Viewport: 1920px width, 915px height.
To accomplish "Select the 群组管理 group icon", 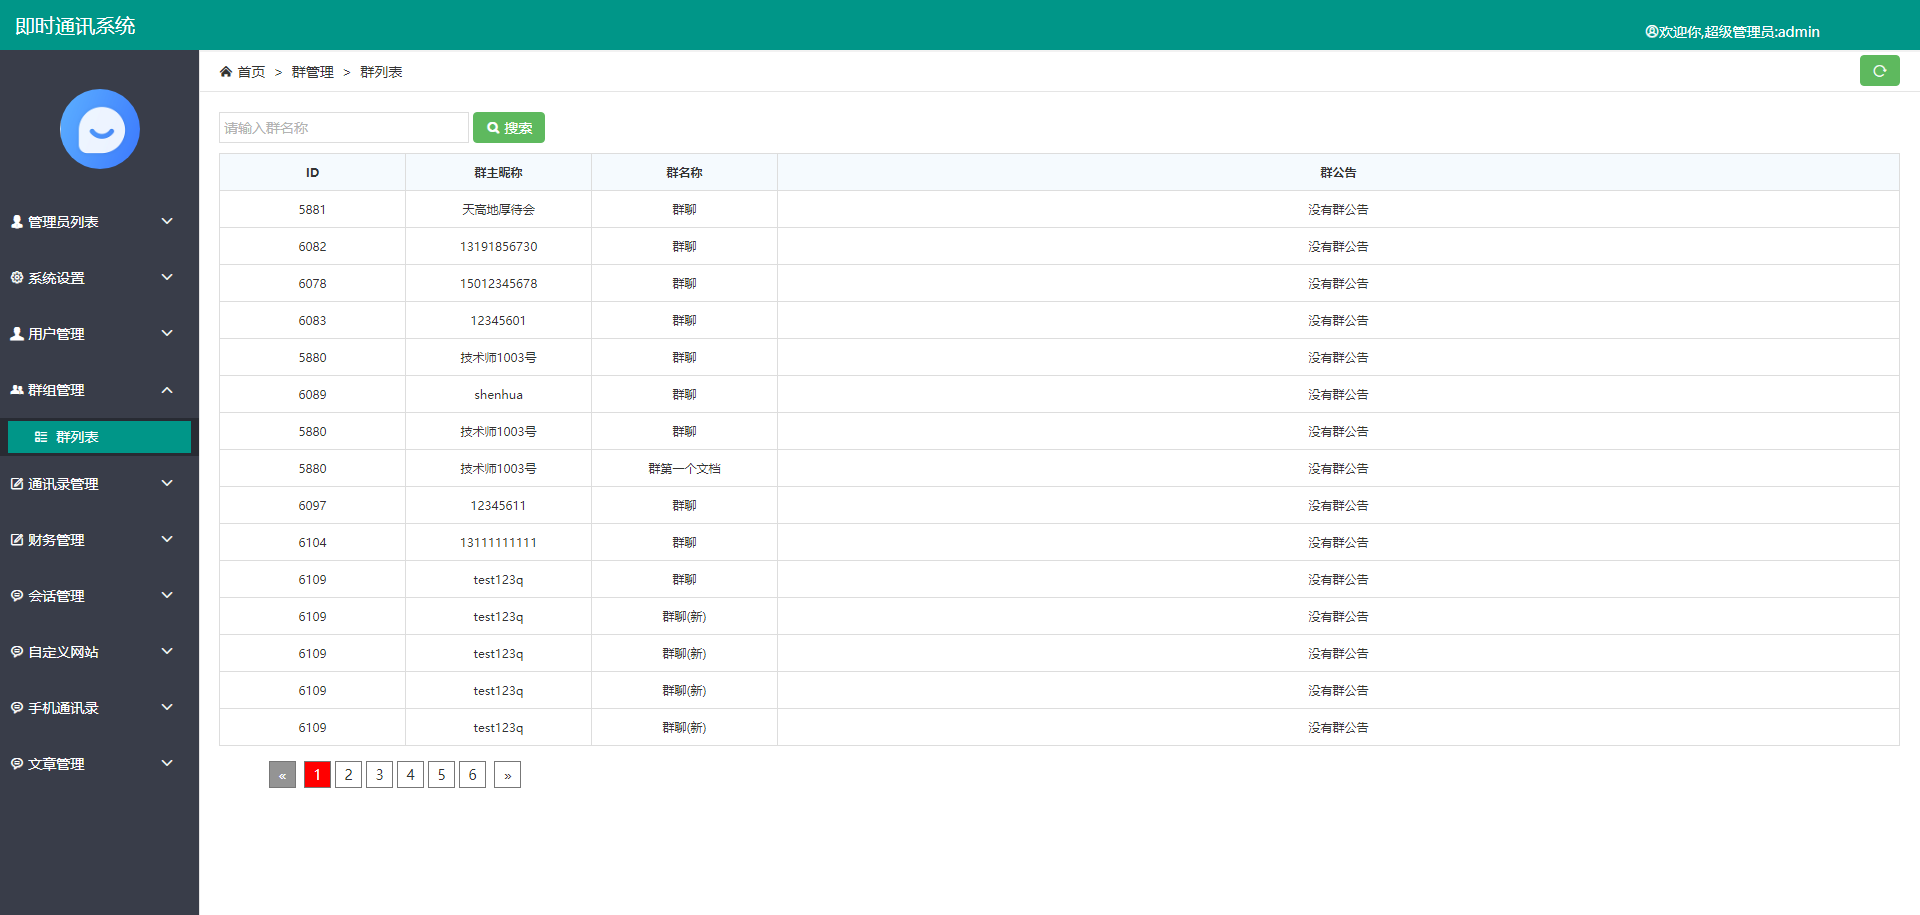I will click(x=16, y=389).
